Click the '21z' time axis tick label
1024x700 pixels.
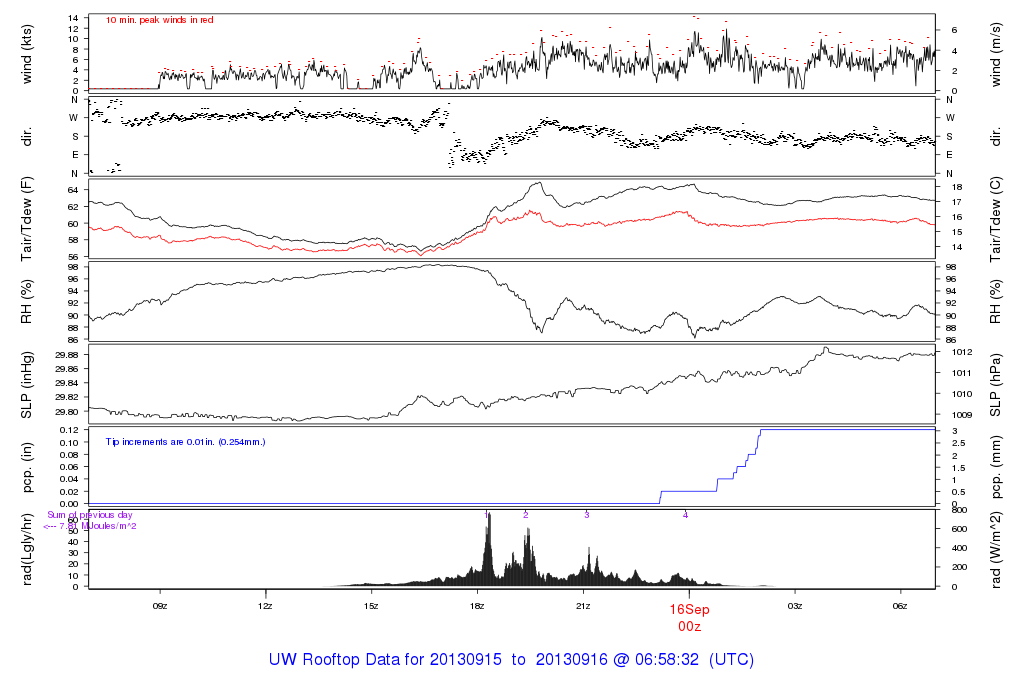coord(583,606)
